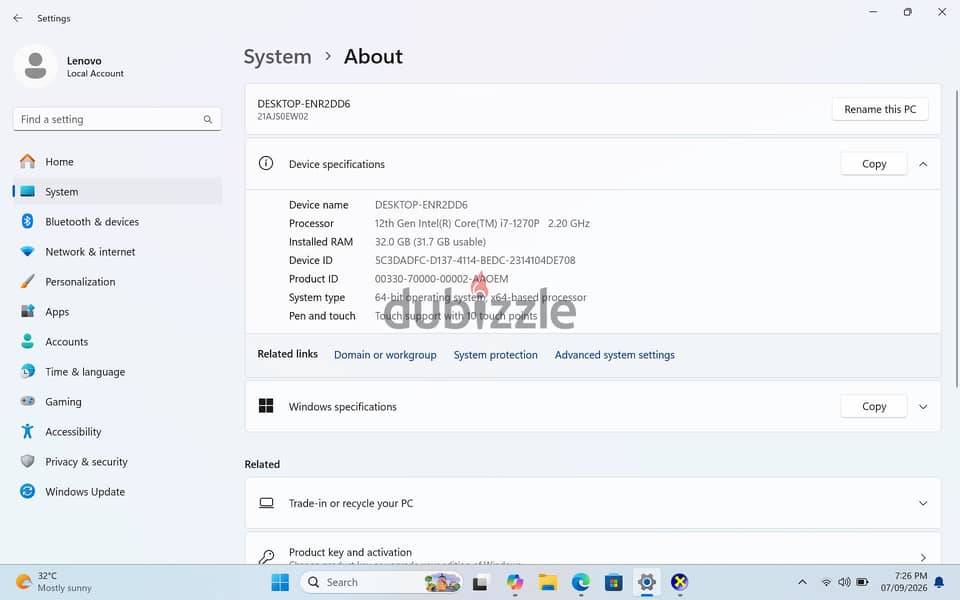Image resolution: width=960 pixels, height=600 pixels.
Task: Copy the Device specifications
Action: (x=874, y=163)
